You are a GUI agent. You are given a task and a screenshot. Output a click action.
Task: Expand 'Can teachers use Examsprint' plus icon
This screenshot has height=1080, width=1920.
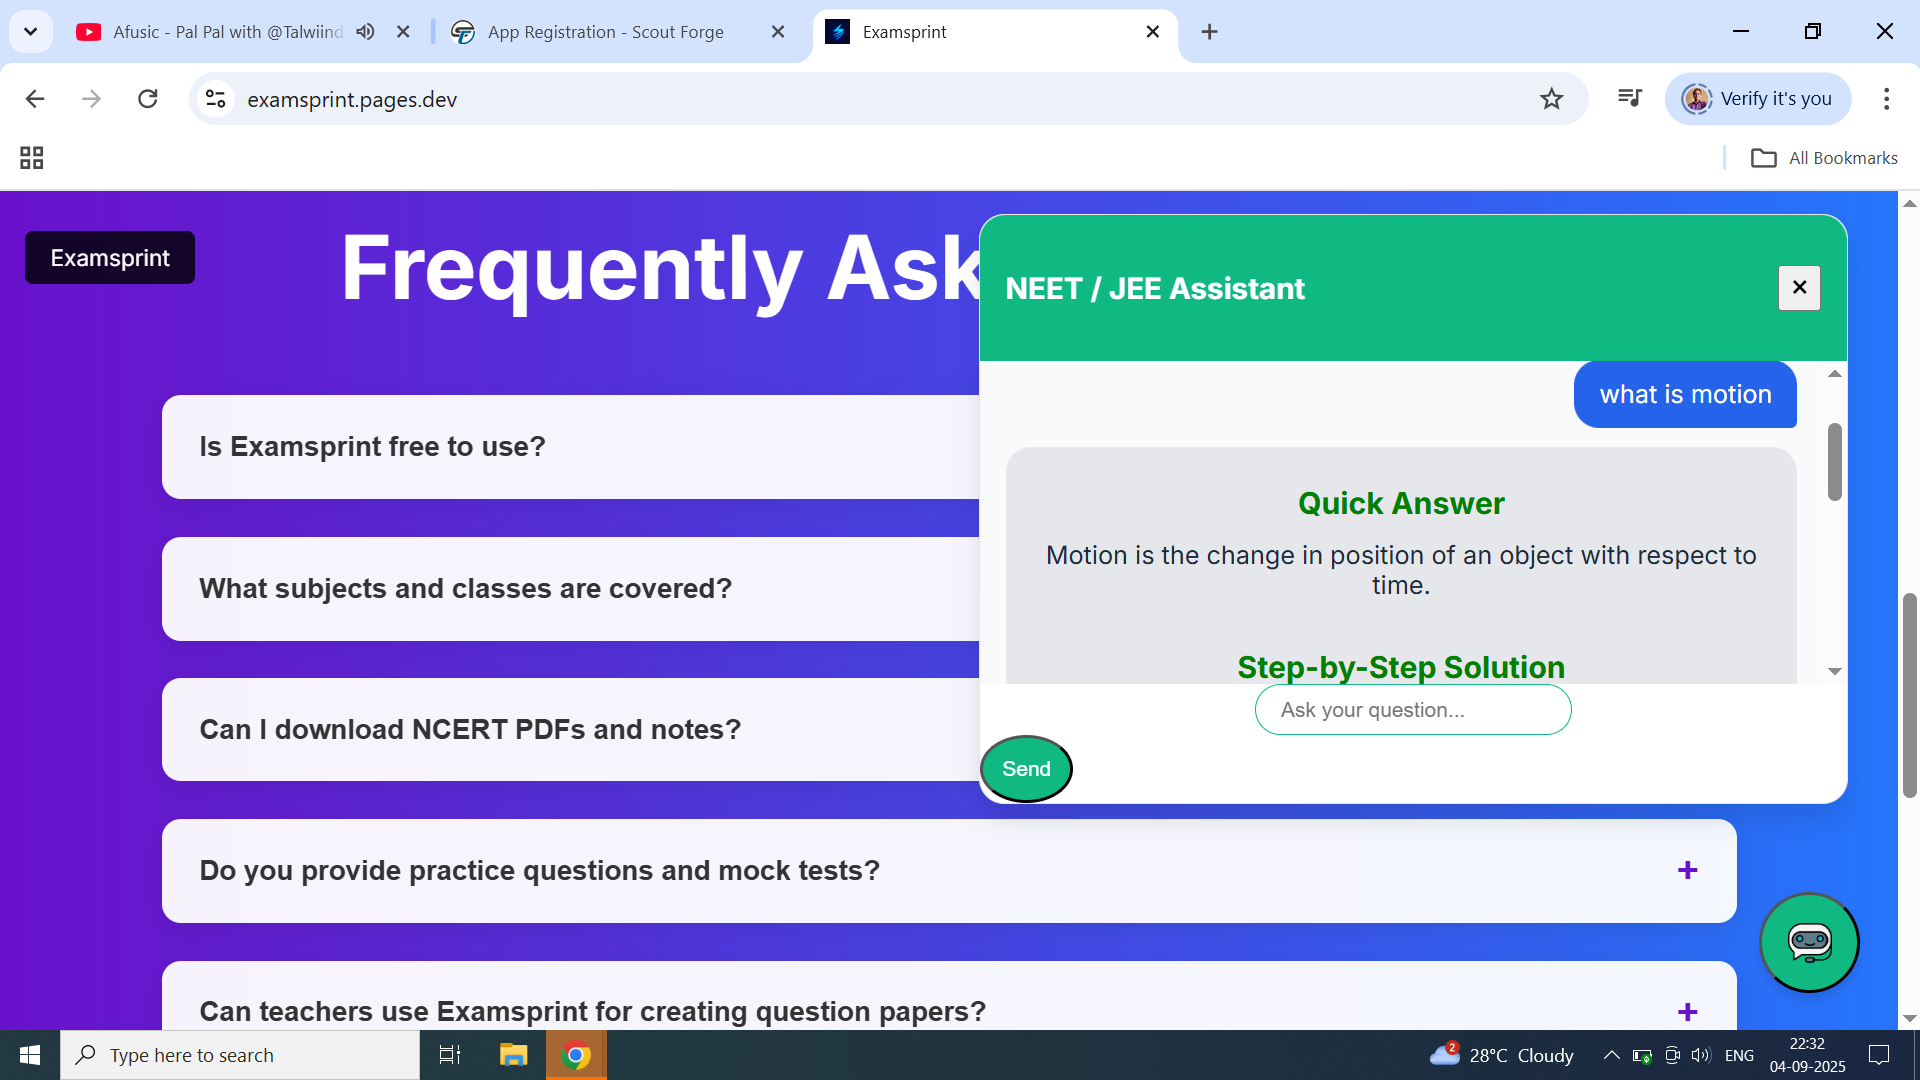tap(1688, 1012)
